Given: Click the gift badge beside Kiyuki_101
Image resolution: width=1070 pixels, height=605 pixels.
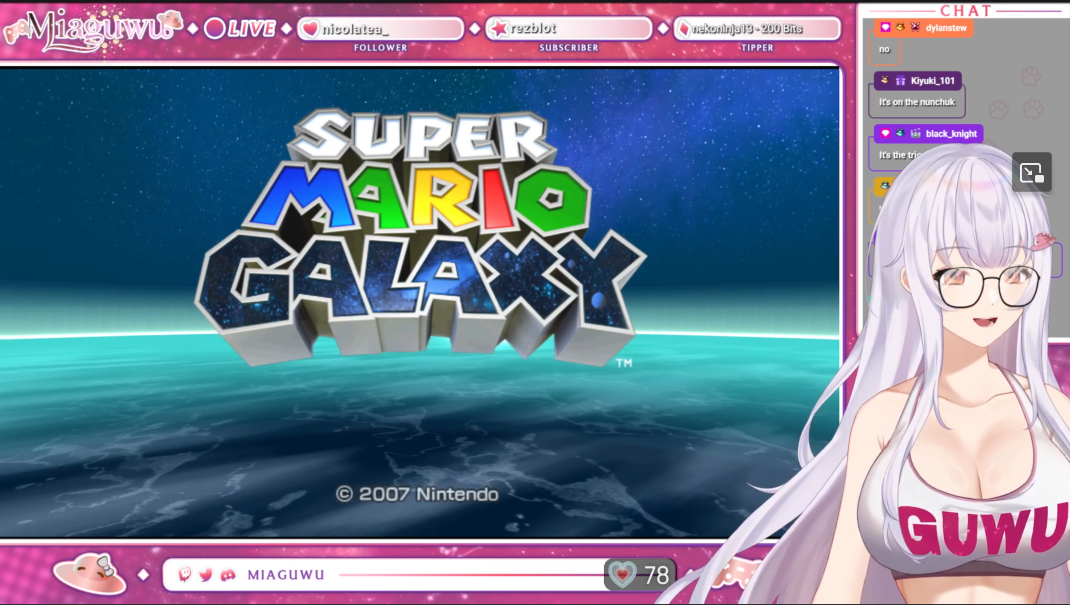Looking at the screenshot, I should [x=900, y=80].
